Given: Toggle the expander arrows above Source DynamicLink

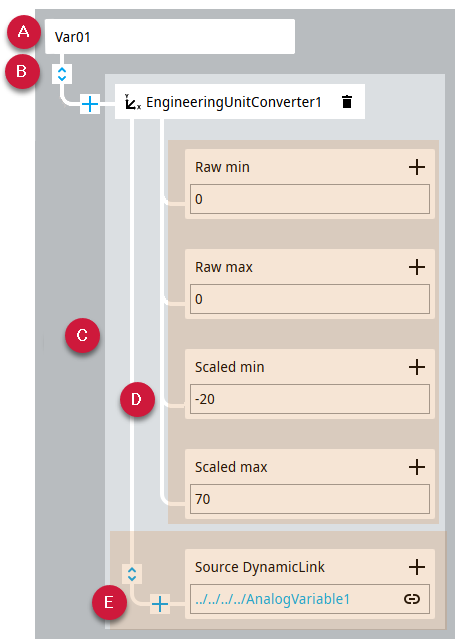Looking at the screenshot, I should (x=132, y=574).
